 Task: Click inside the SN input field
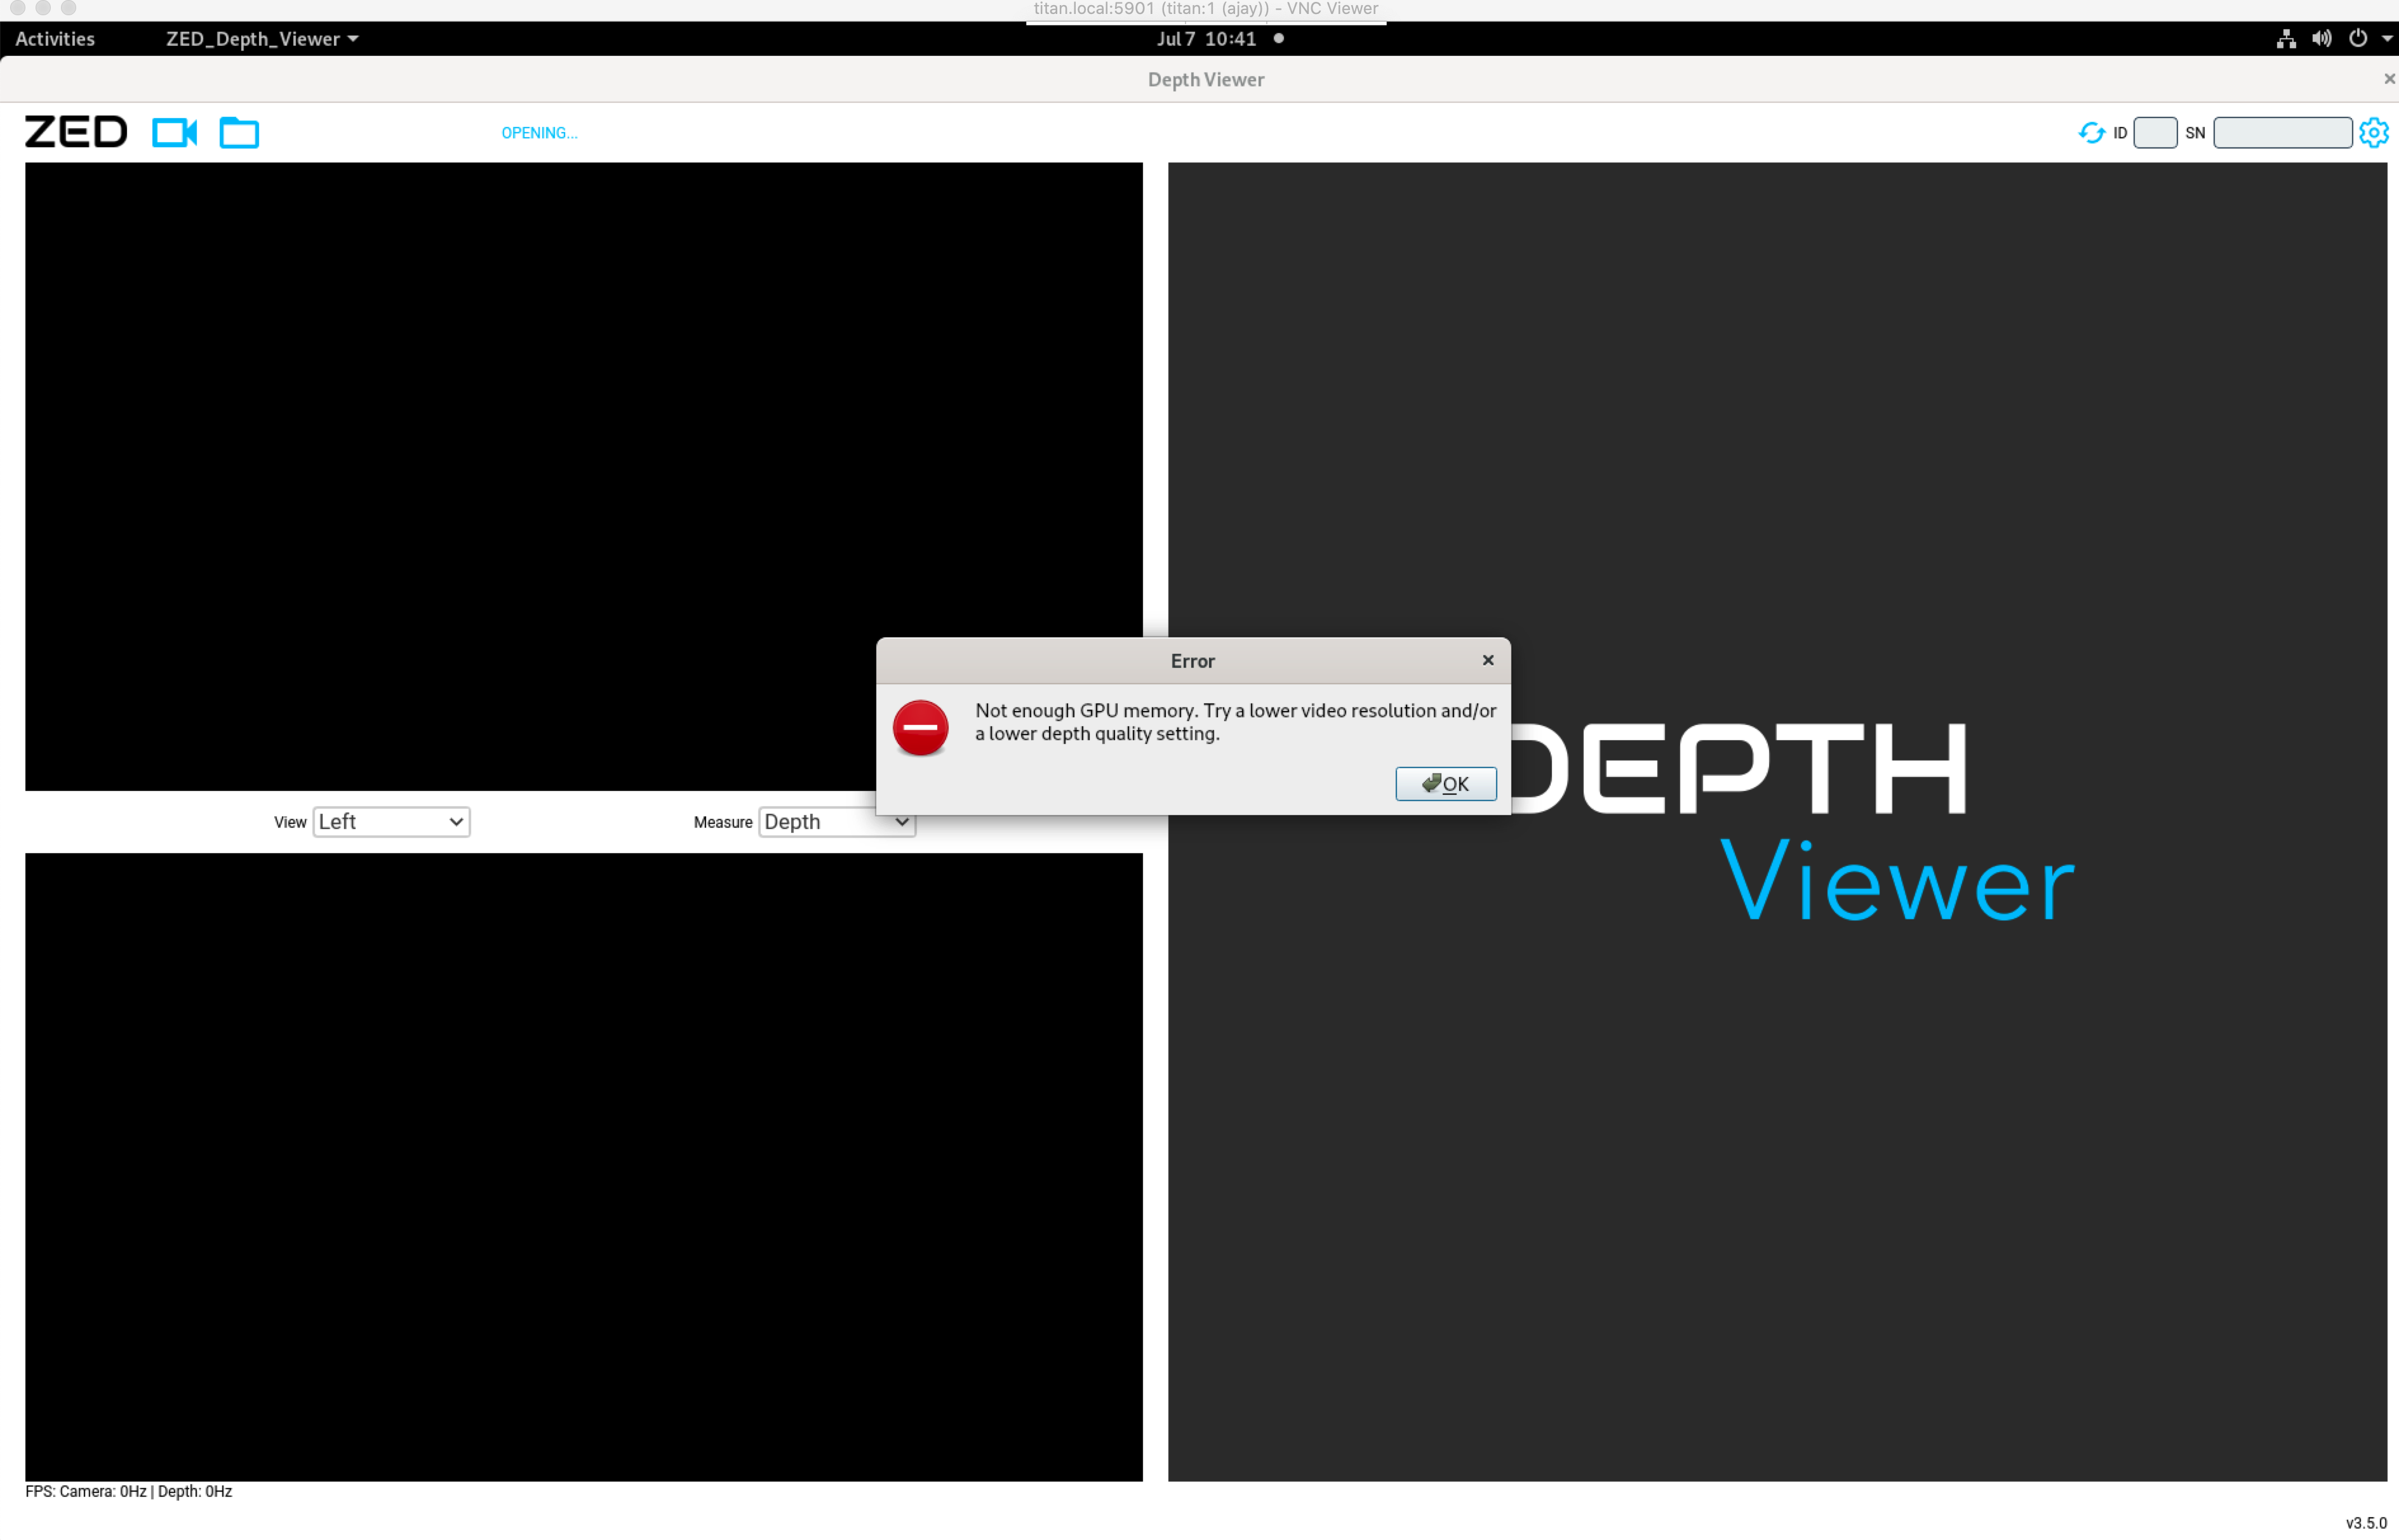pyautogui.click(x=2283, y=132)
